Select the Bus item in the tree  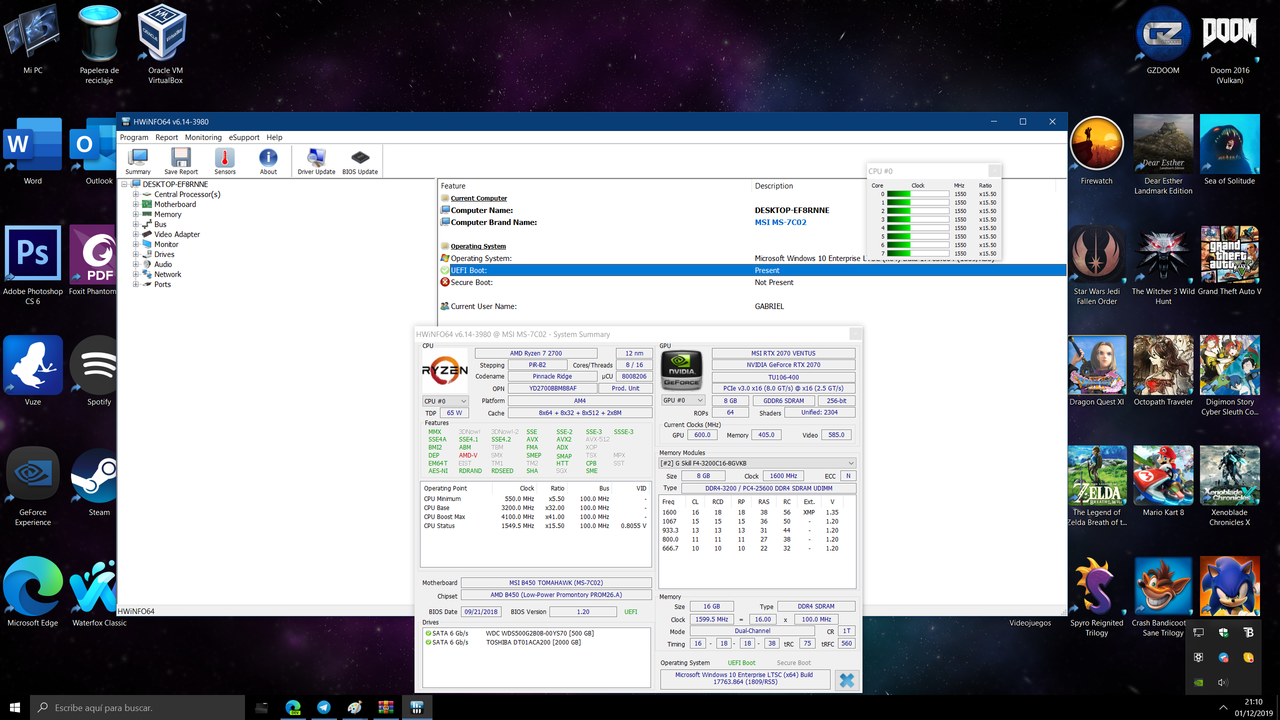pyautogui.click(x=160, y=224)
